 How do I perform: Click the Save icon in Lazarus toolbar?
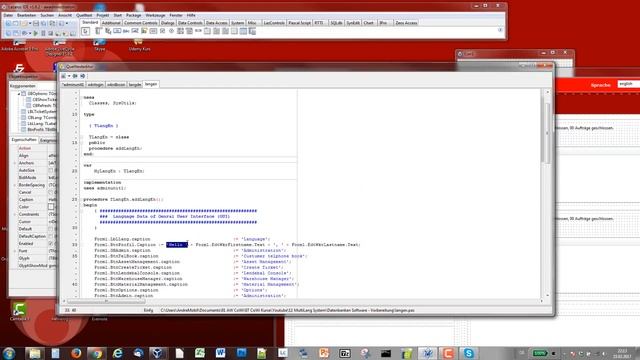coord(36,24)
